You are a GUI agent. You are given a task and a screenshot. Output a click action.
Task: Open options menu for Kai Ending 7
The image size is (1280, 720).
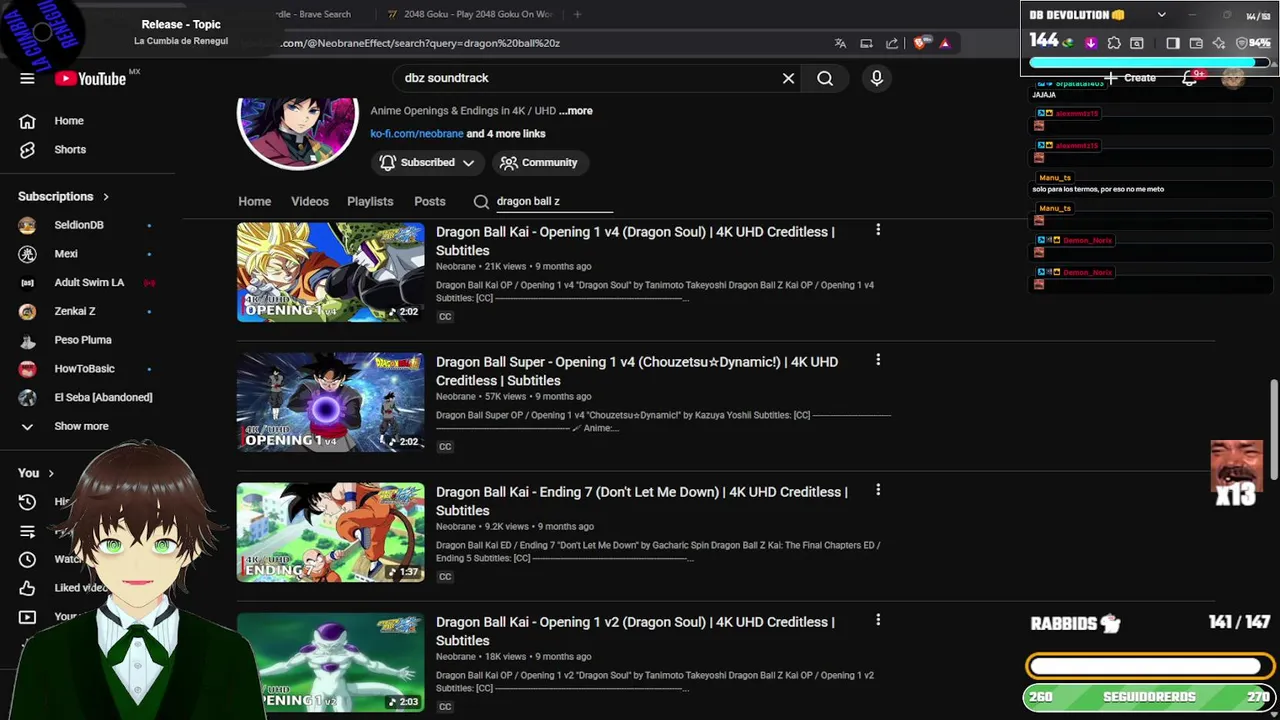pyautogui.click(x=878, y=490)
